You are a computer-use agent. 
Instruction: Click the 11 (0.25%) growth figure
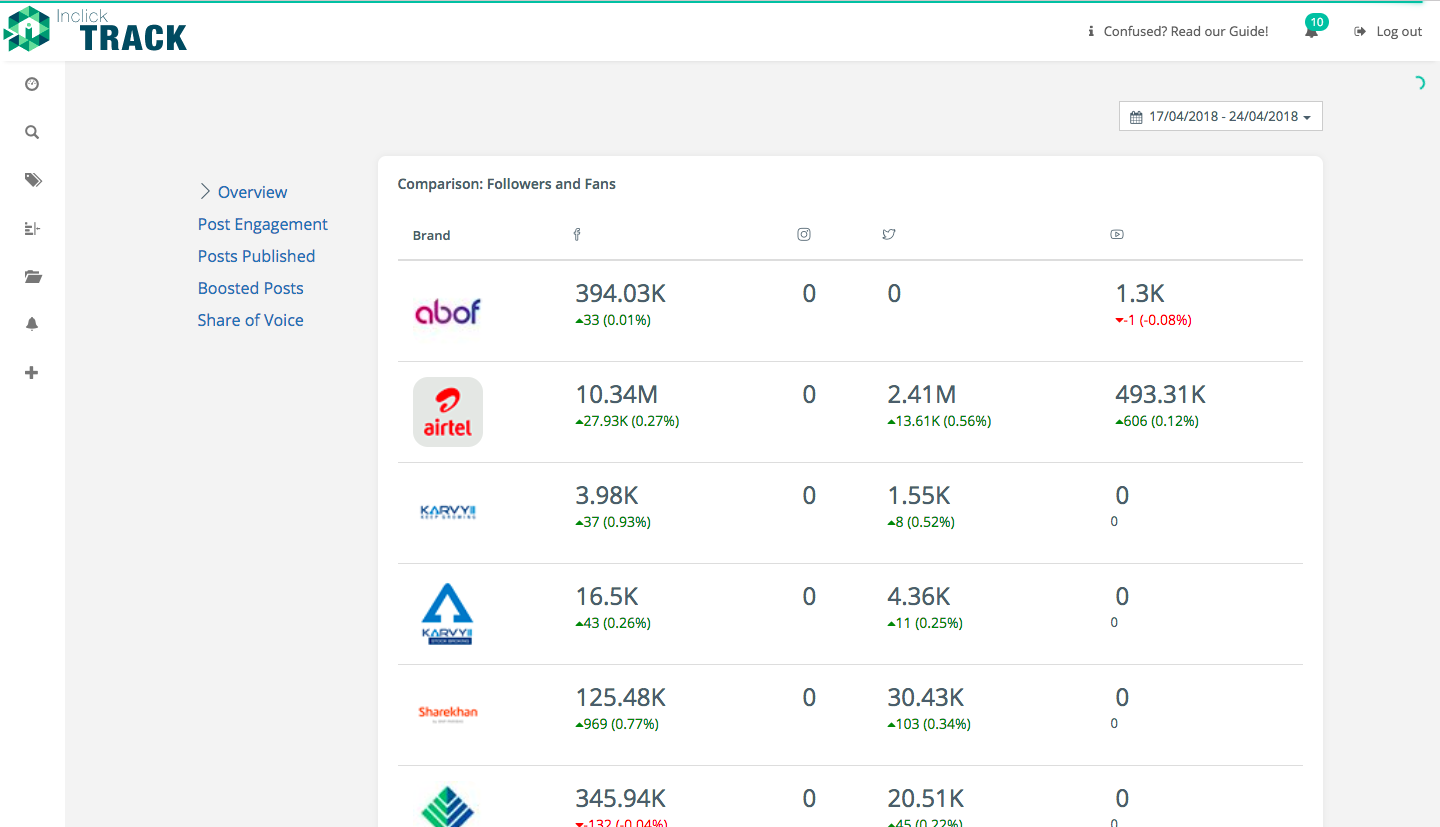point(926,623)
